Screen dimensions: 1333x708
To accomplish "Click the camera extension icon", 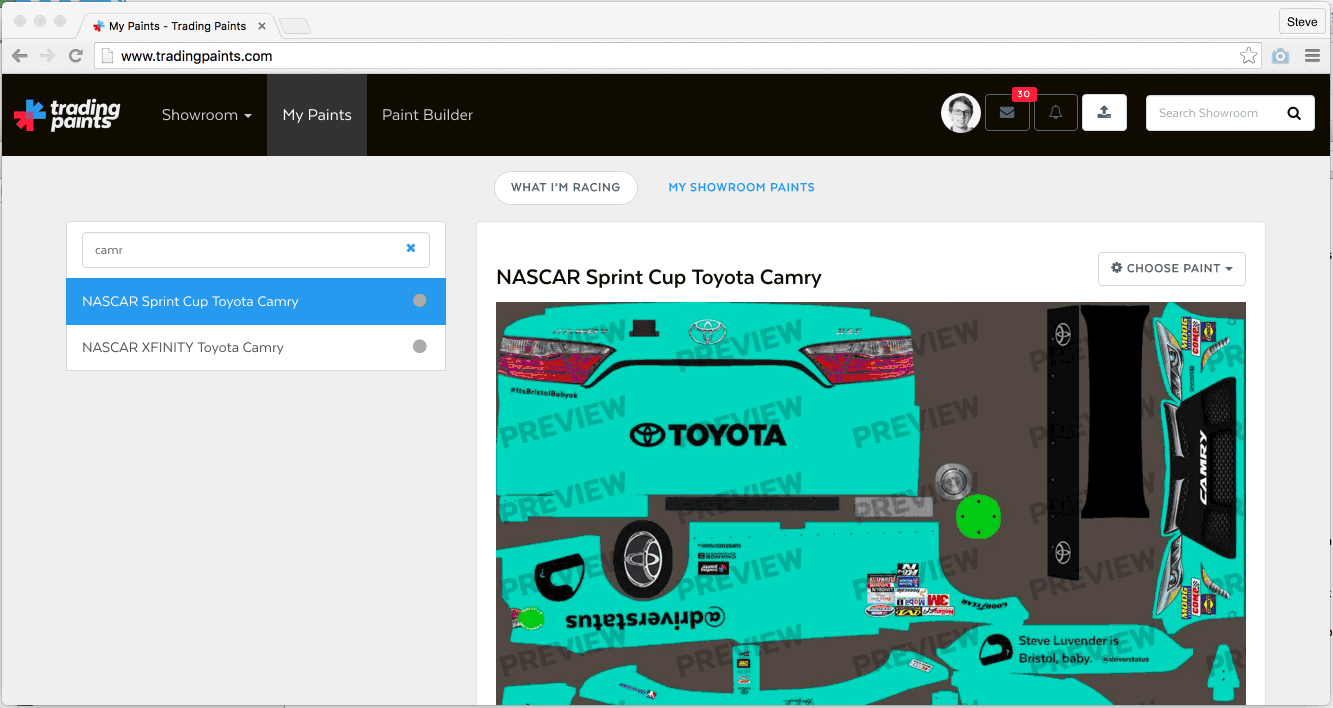I will point(1280,56).
